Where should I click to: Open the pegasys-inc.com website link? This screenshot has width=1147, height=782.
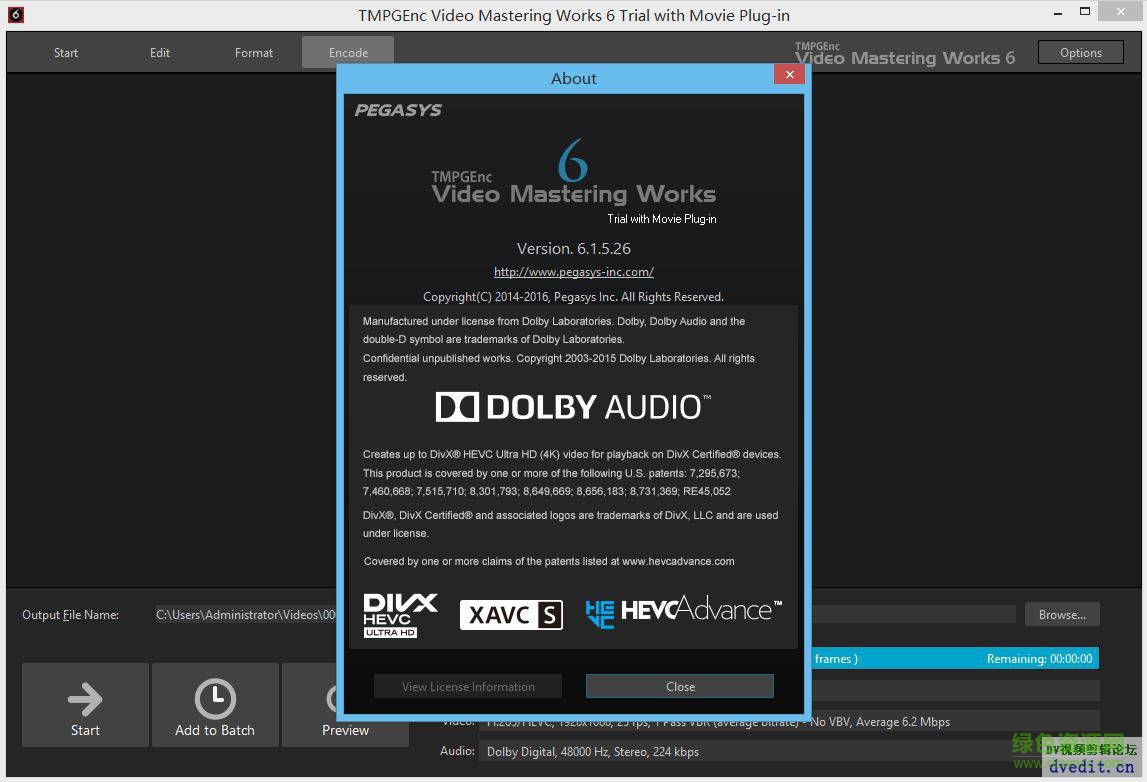pyautogui.click(x=573, y=271)
